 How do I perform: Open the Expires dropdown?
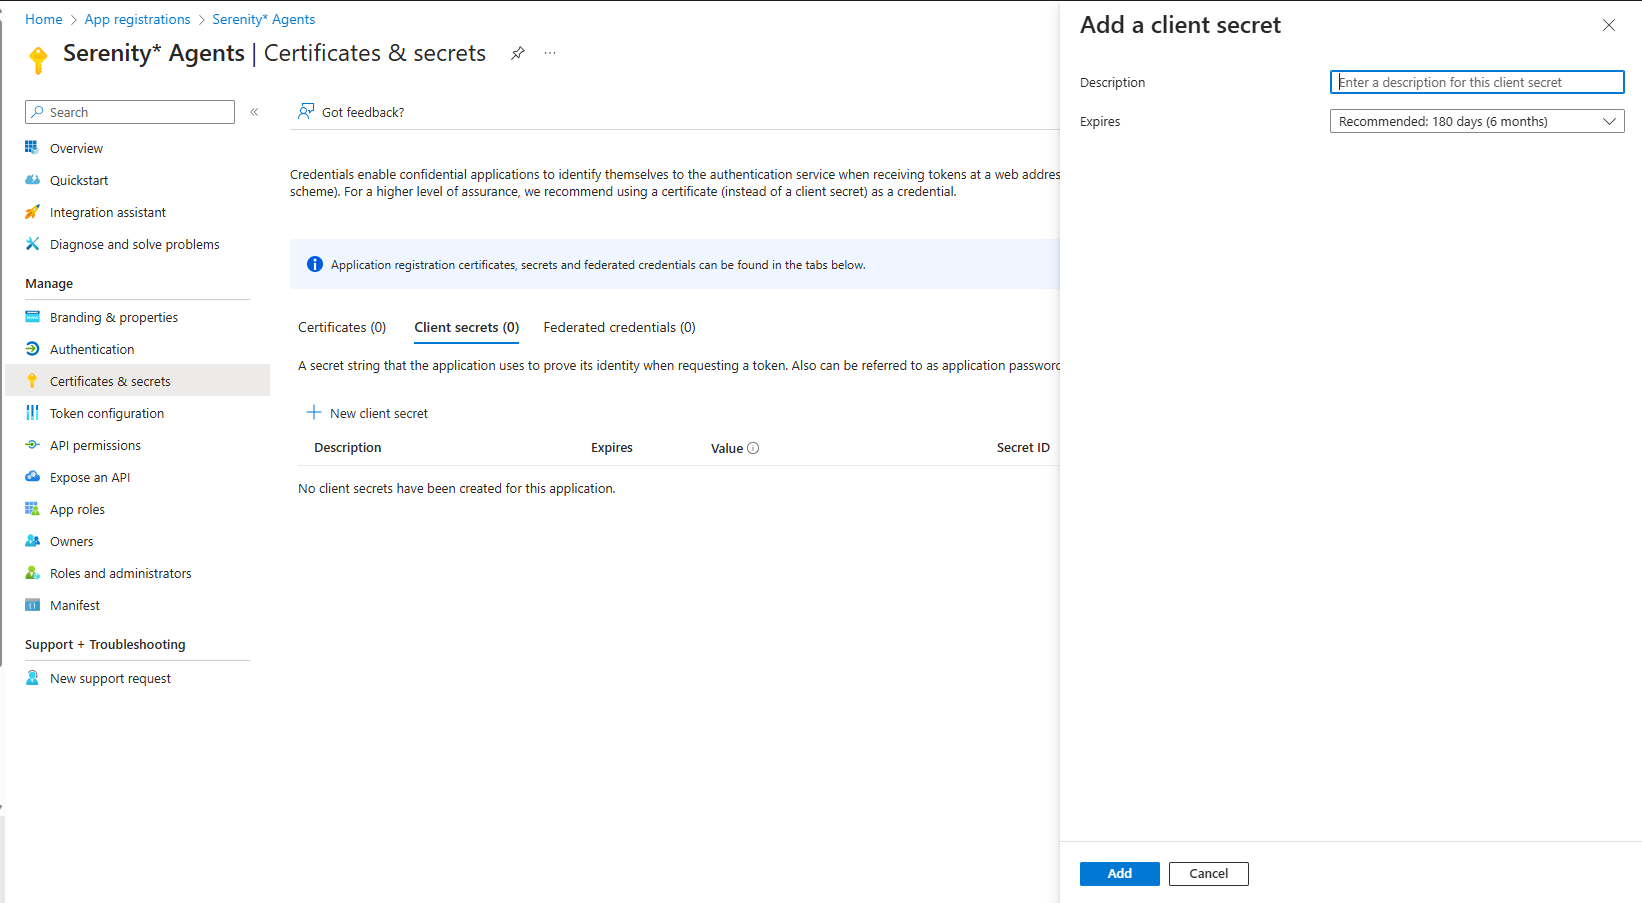pos(1477,121)
